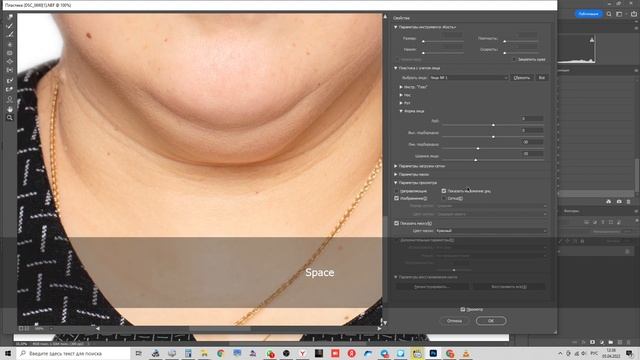Click the Chin Height slider handle

[x=493, y=137]
